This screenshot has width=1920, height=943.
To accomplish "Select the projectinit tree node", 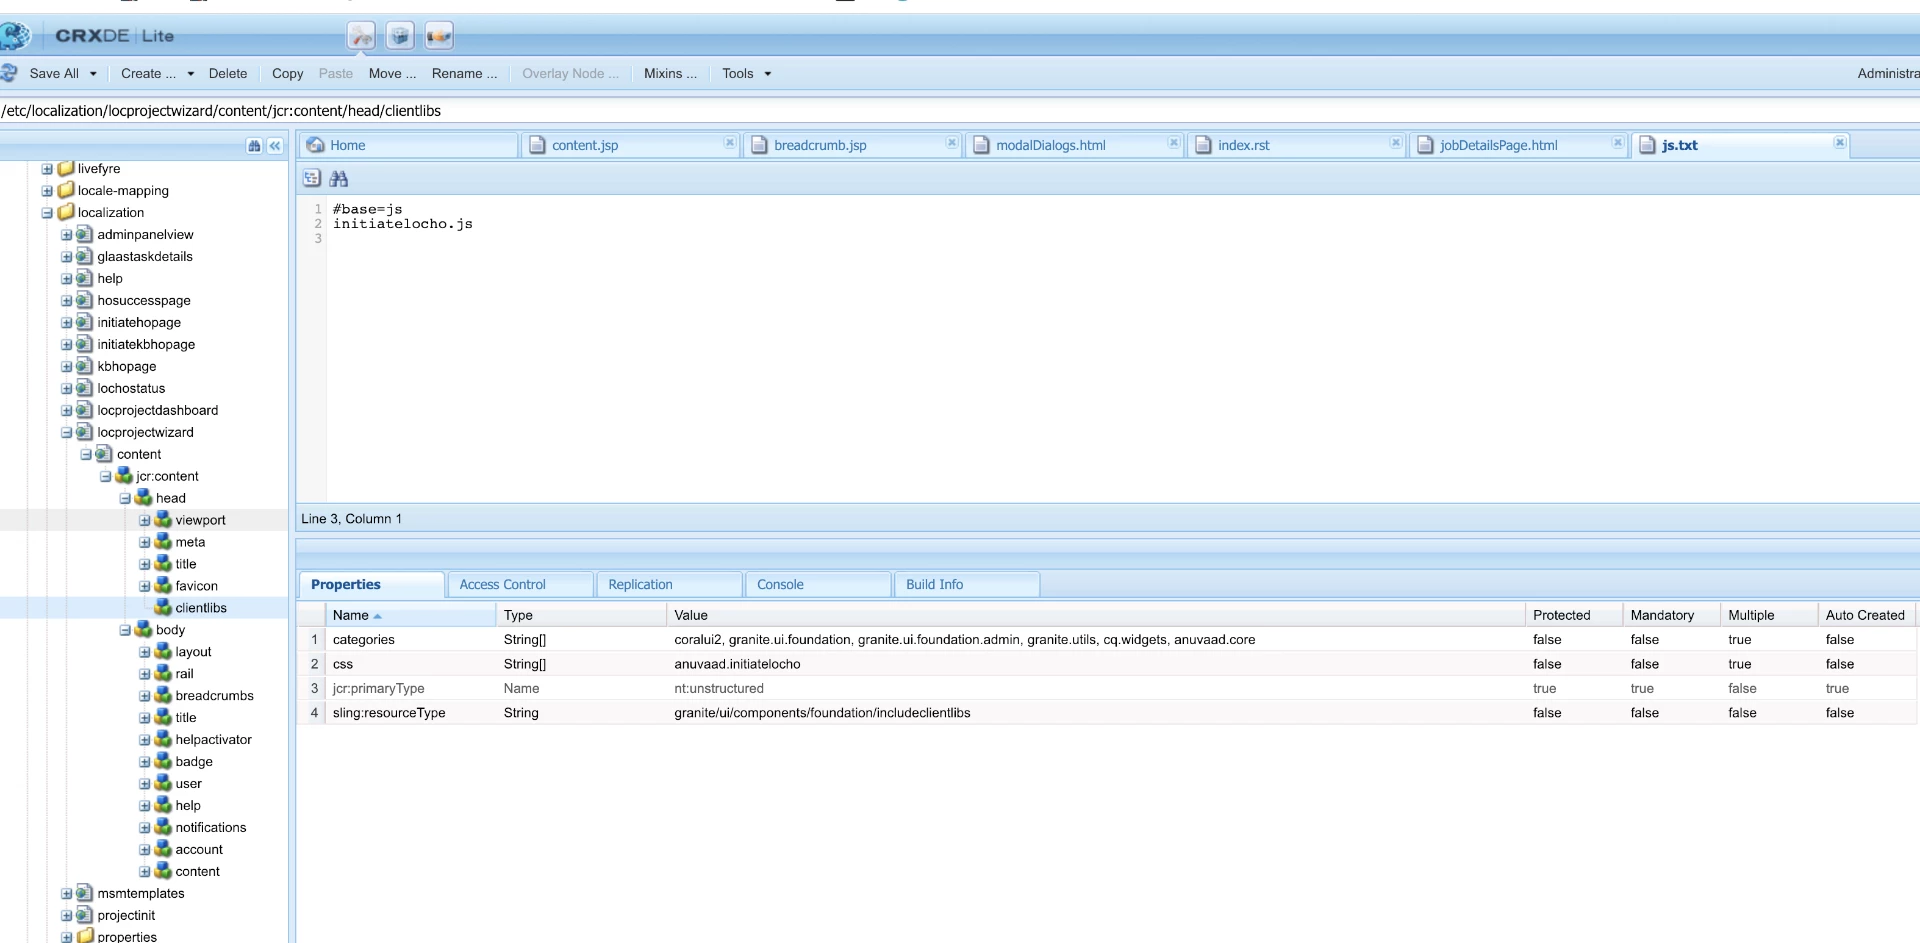I will 126,915.
